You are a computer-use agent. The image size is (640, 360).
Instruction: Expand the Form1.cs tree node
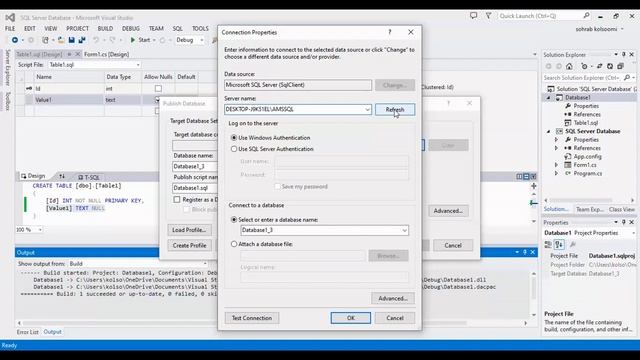556,165
